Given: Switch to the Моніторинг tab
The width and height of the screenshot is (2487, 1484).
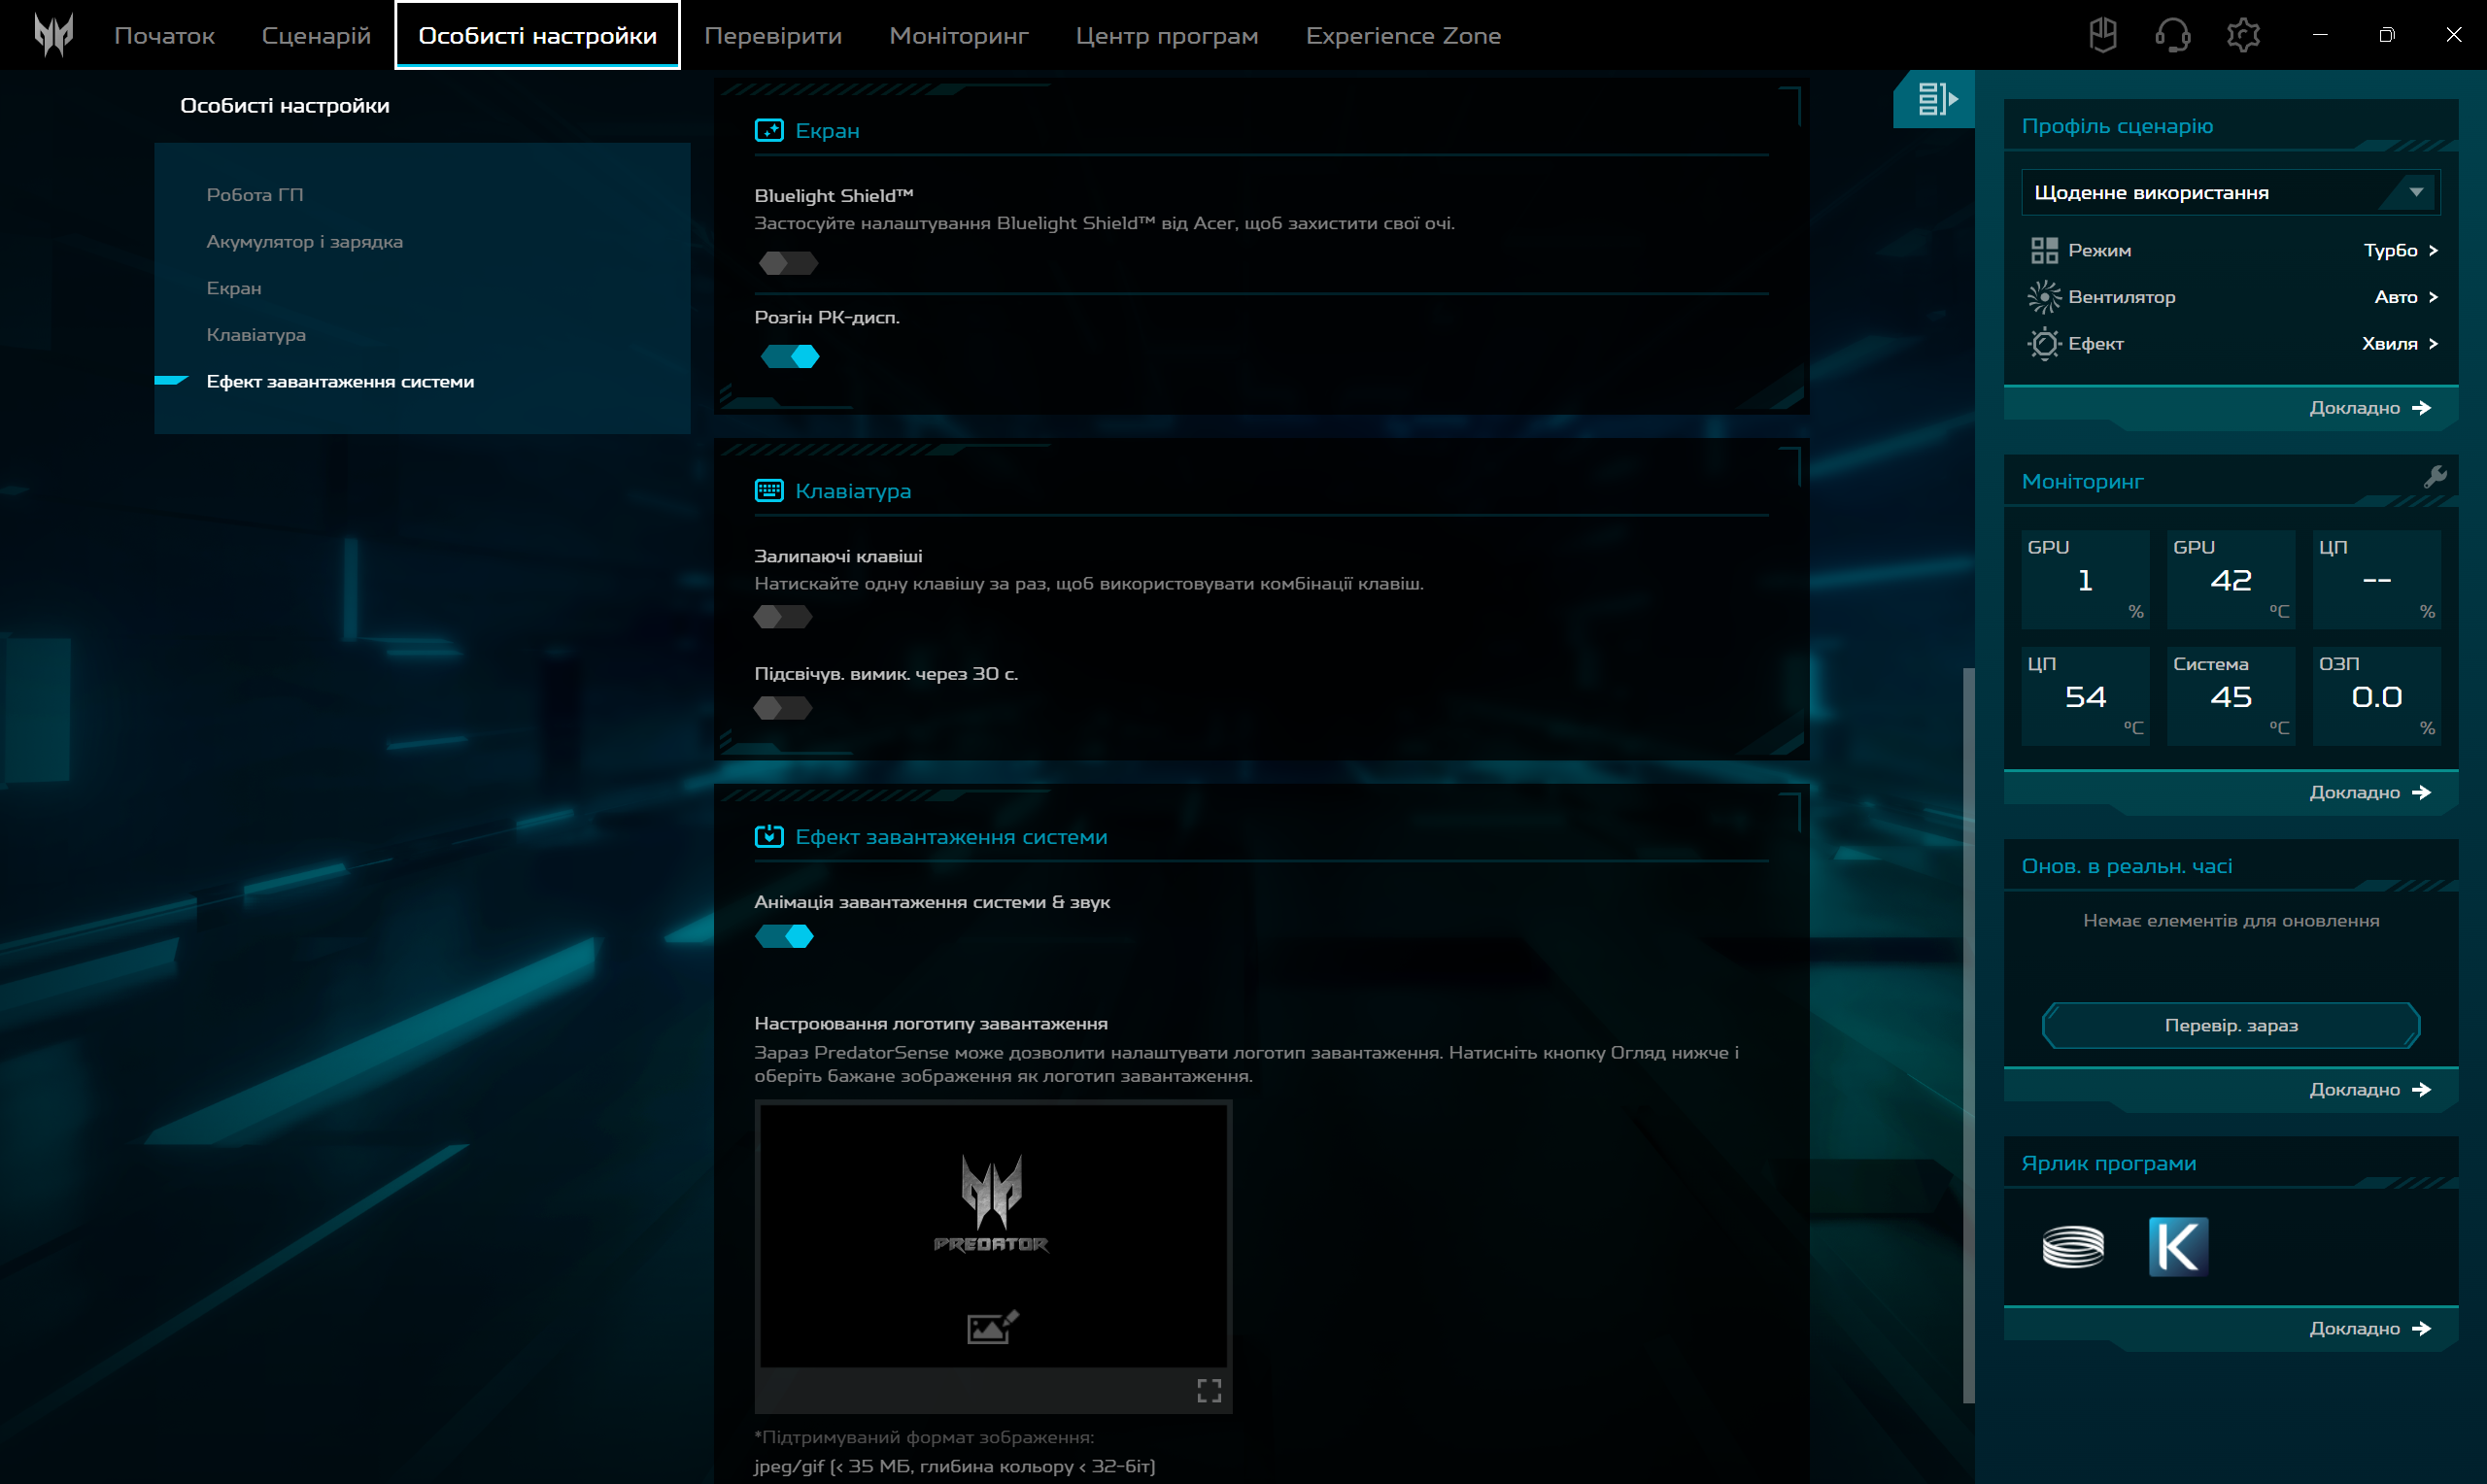Looking at the screenshot, I should coord(958,36).
